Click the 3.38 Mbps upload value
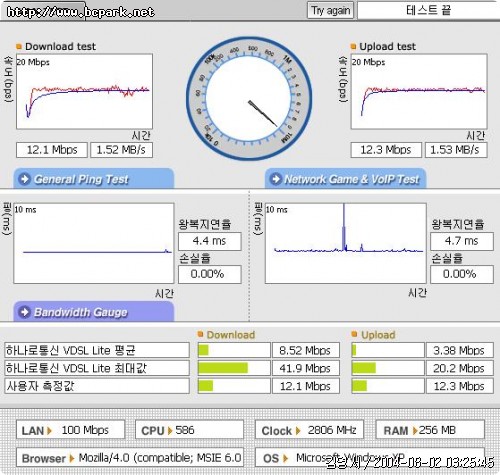500x475 pixels. coord(460,350)
